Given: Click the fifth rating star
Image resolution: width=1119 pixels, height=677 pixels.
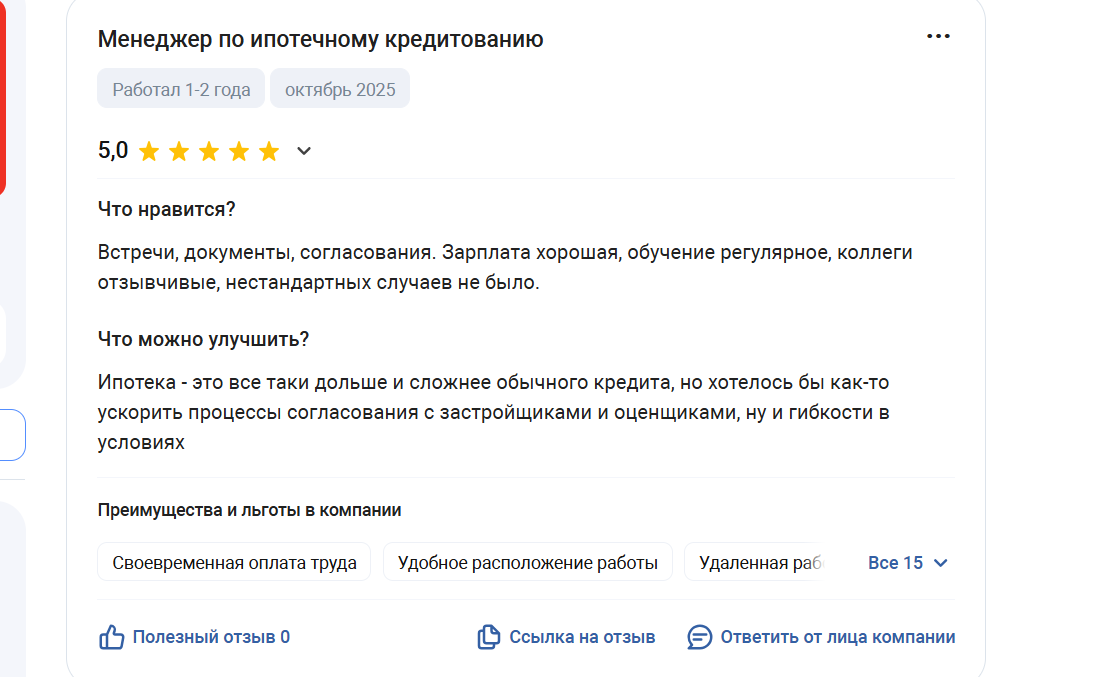Looking at the screenshot, I should tap(269, 151).
